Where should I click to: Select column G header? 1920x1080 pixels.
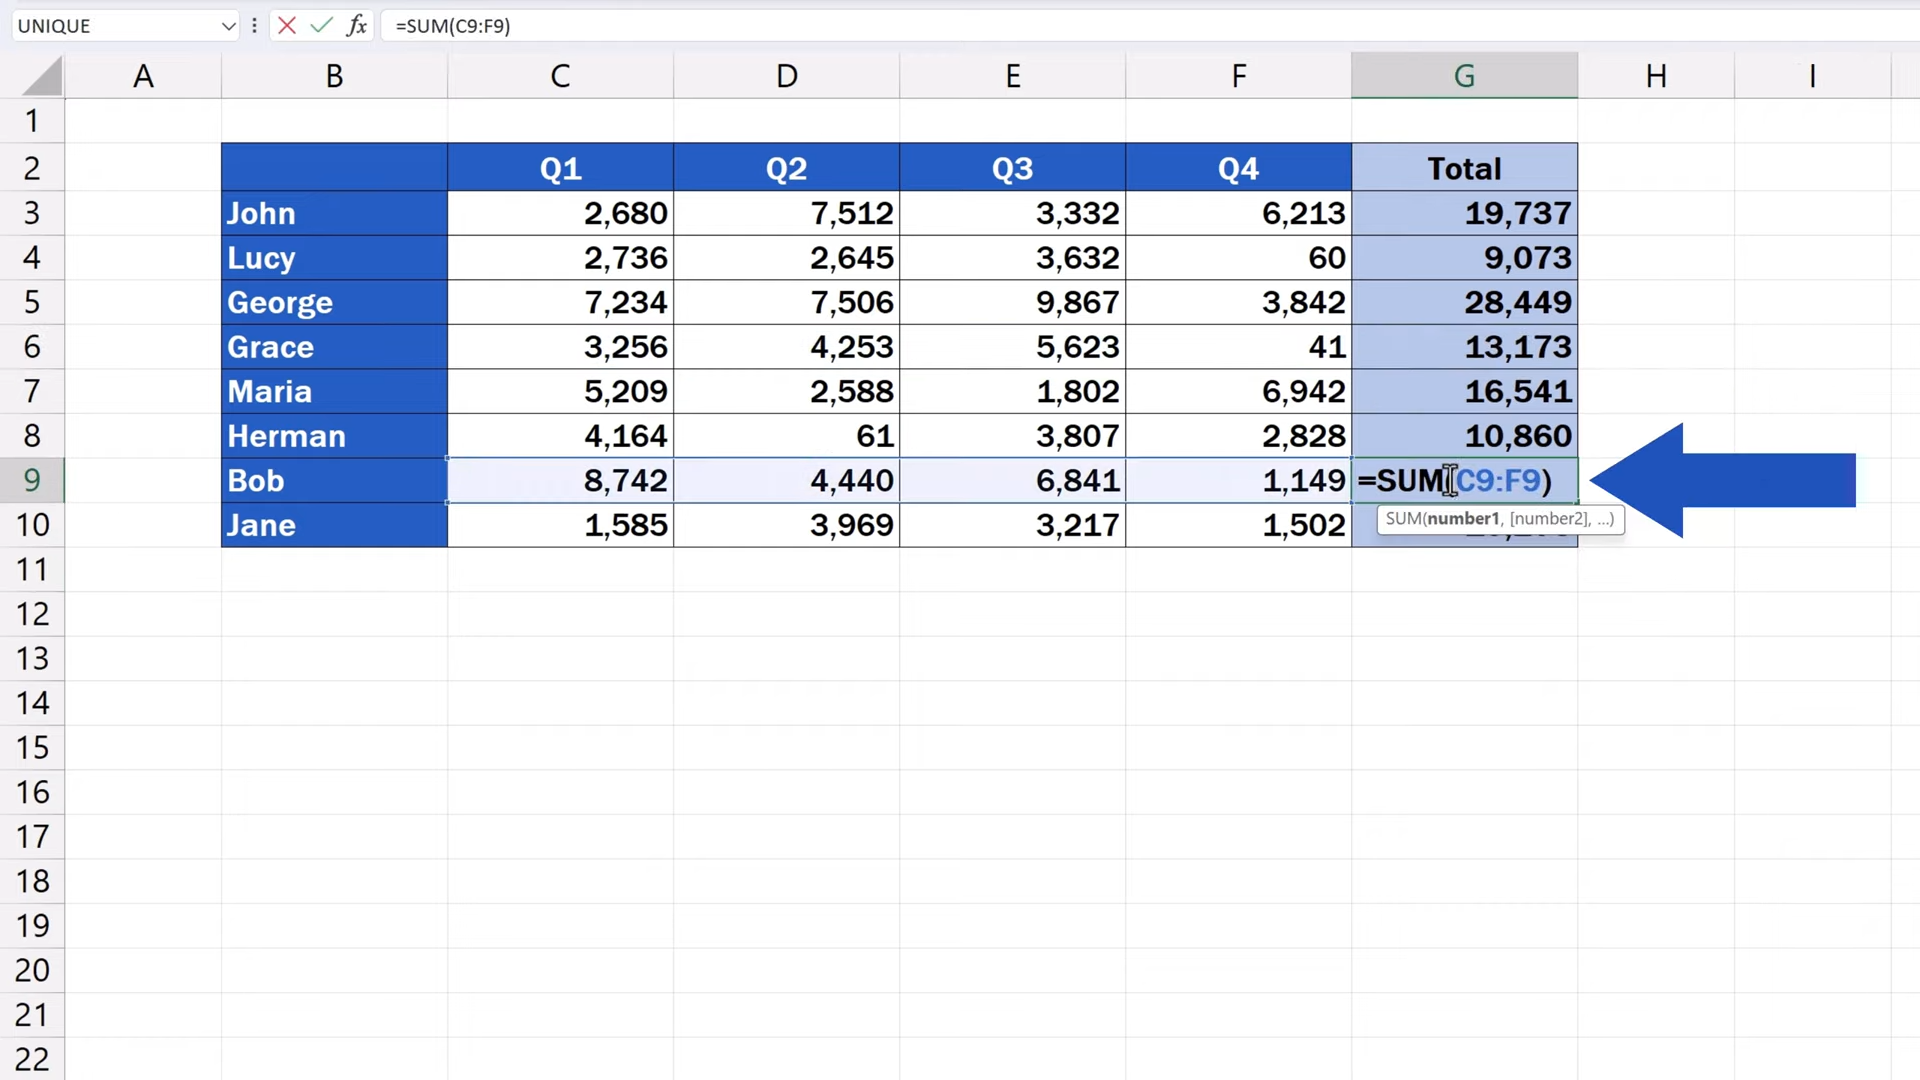1463,75
